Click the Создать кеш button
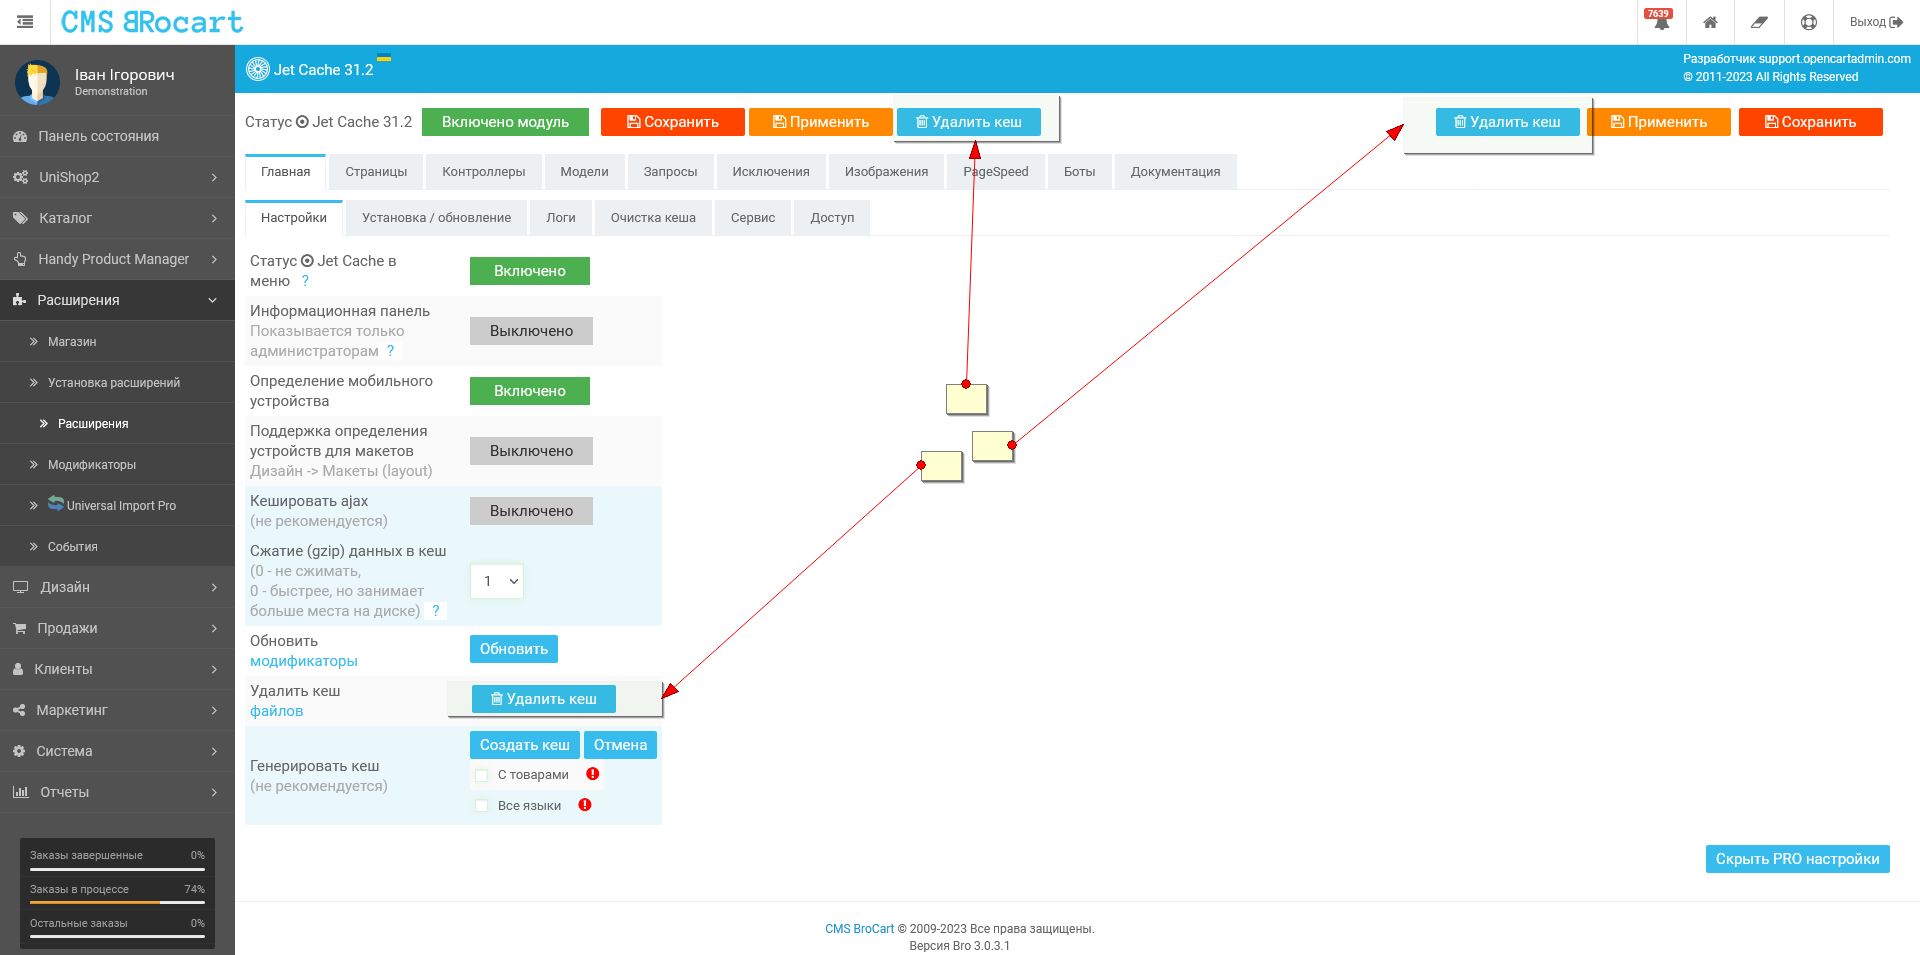 click(x=525, y=745)
